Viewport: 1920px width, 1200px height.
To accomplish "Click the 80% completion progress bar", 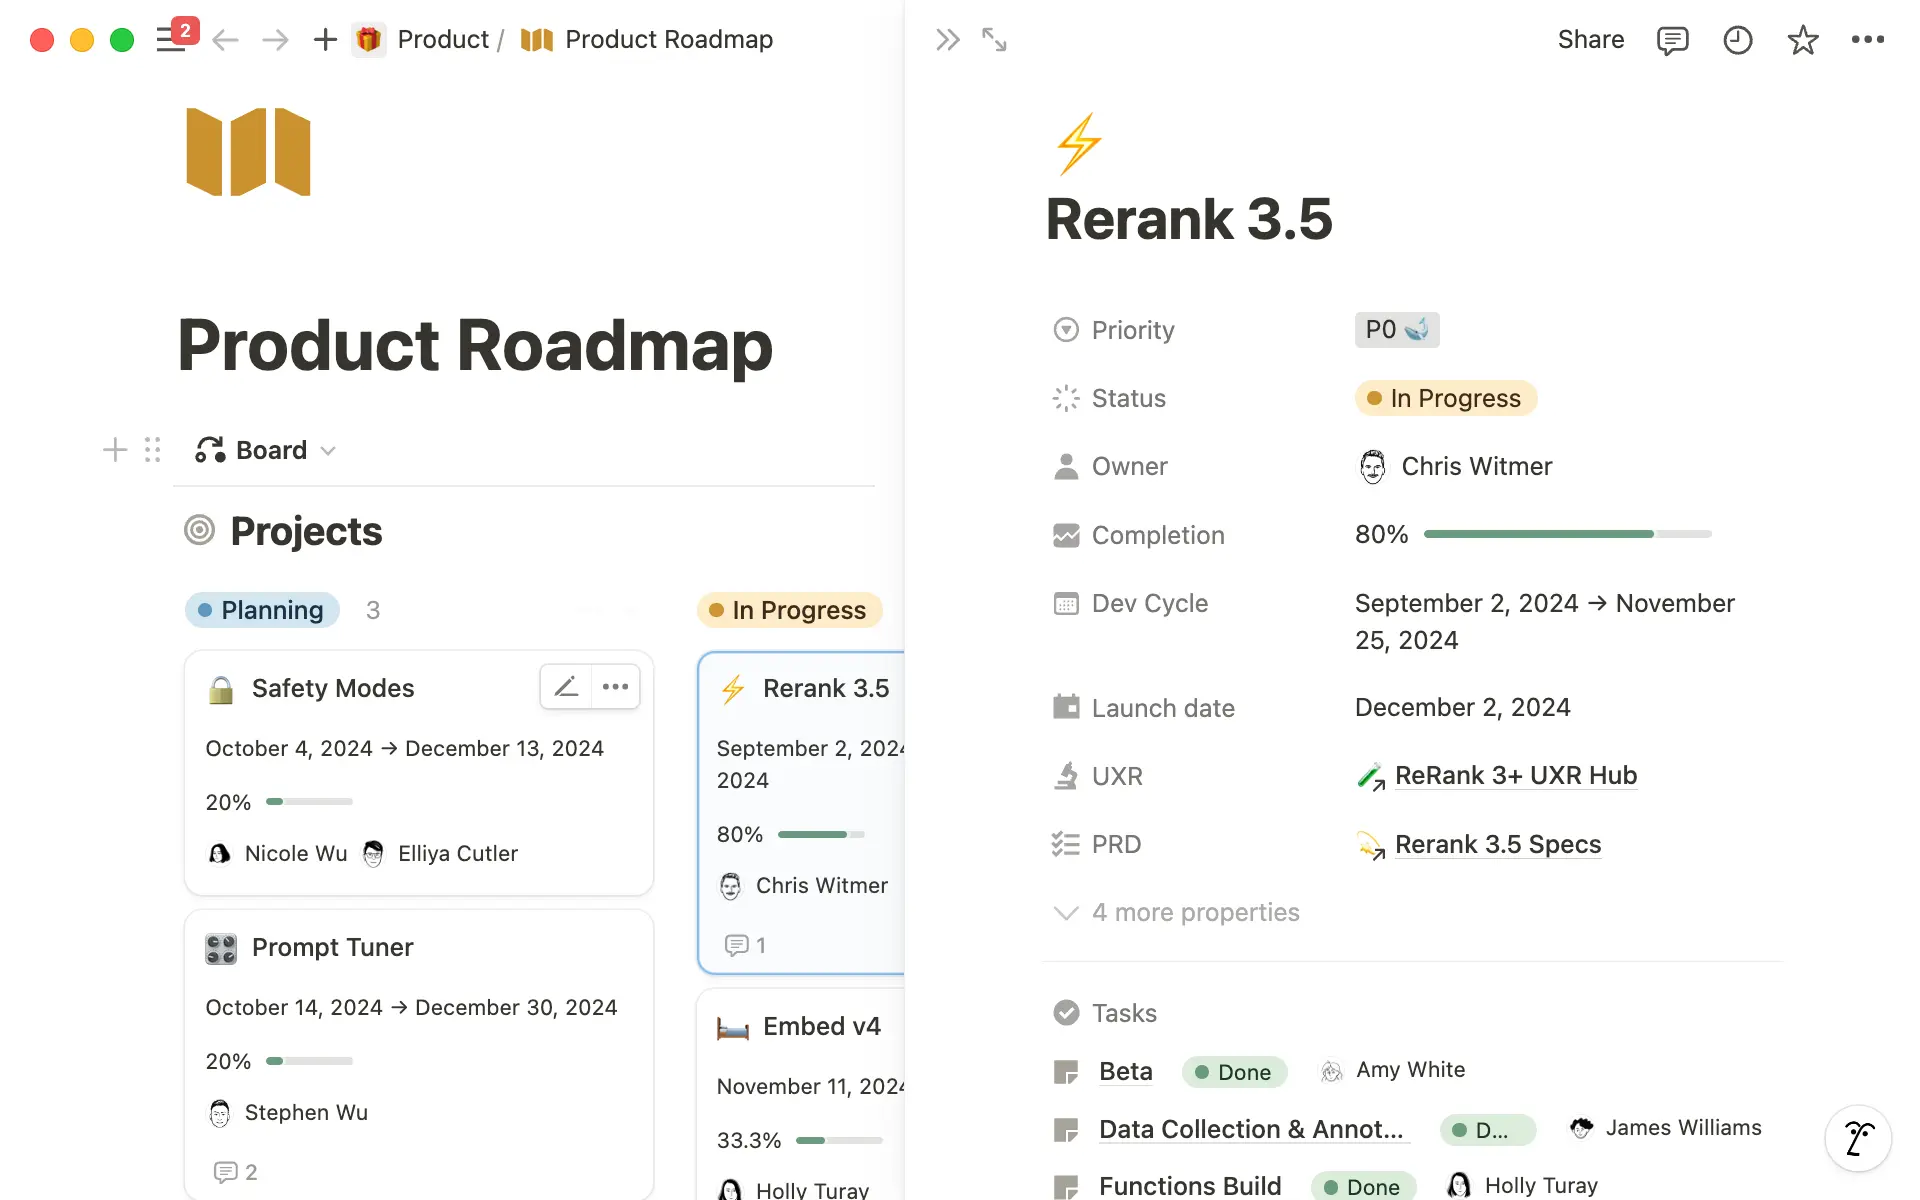I will [1567, 534].
